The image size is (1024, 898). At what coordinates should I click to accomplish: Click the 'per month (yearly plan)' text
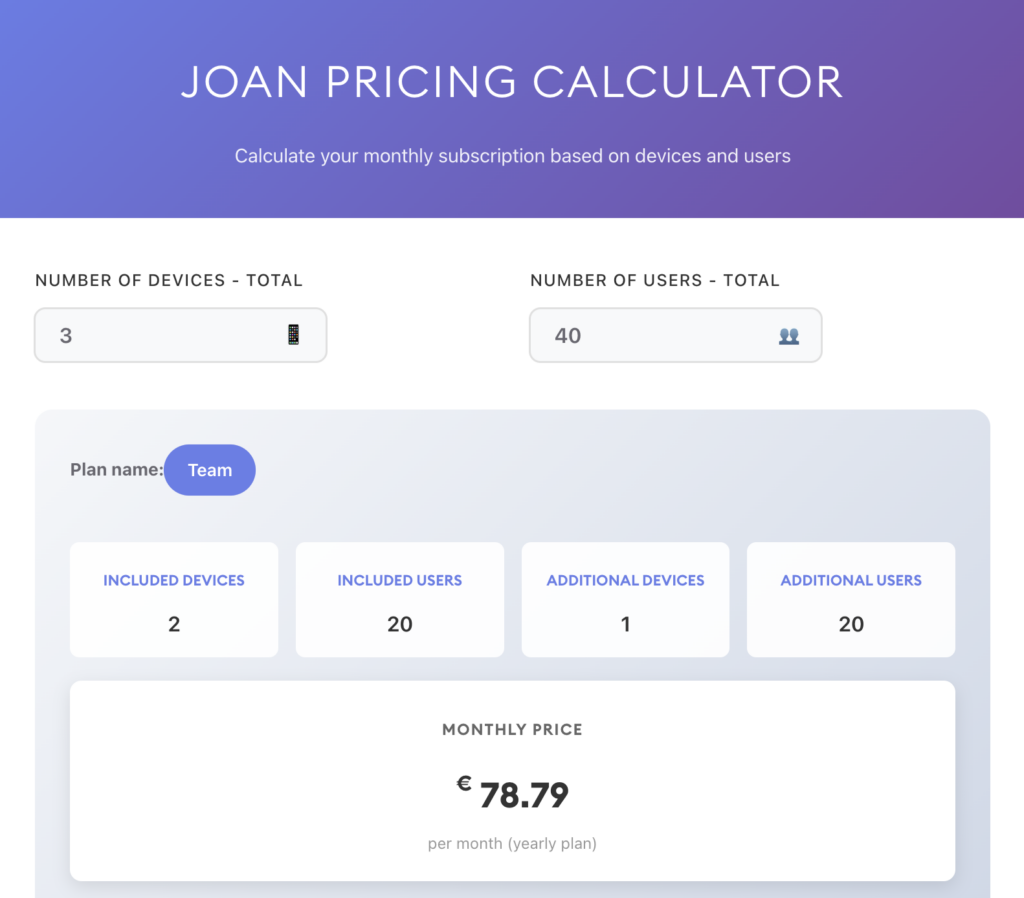click(x=512, y=843)
